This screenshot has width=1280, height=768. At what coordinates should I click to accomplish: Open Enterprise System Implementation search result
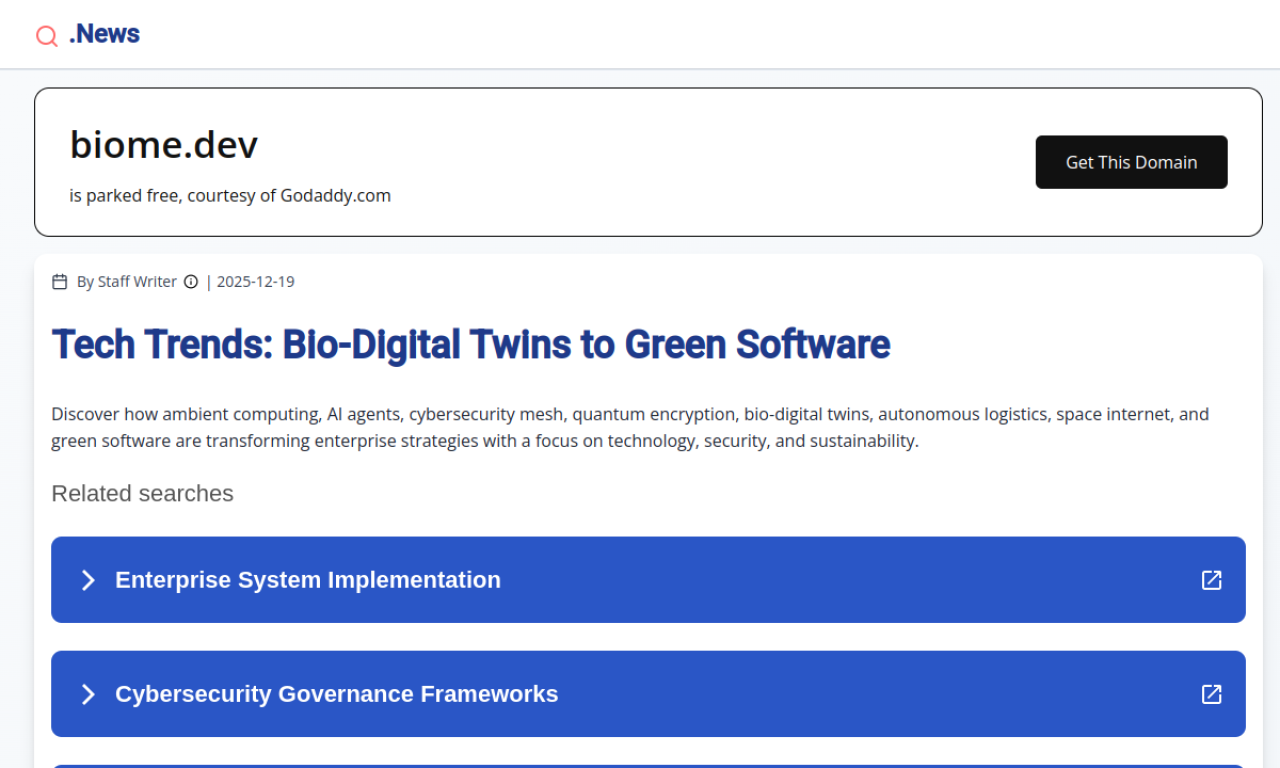click(x=308, y=580)
